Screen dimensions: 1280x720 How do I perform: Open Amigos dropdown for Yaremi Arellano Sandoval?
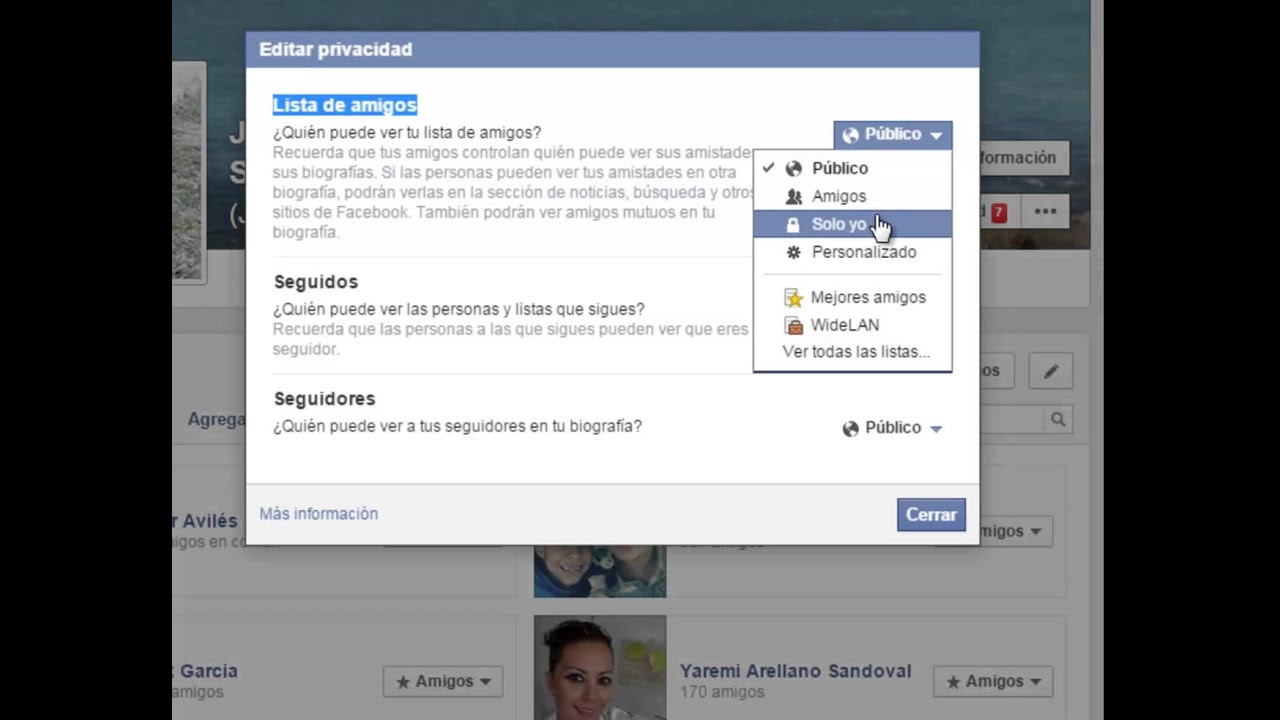(x=993, y=681)
